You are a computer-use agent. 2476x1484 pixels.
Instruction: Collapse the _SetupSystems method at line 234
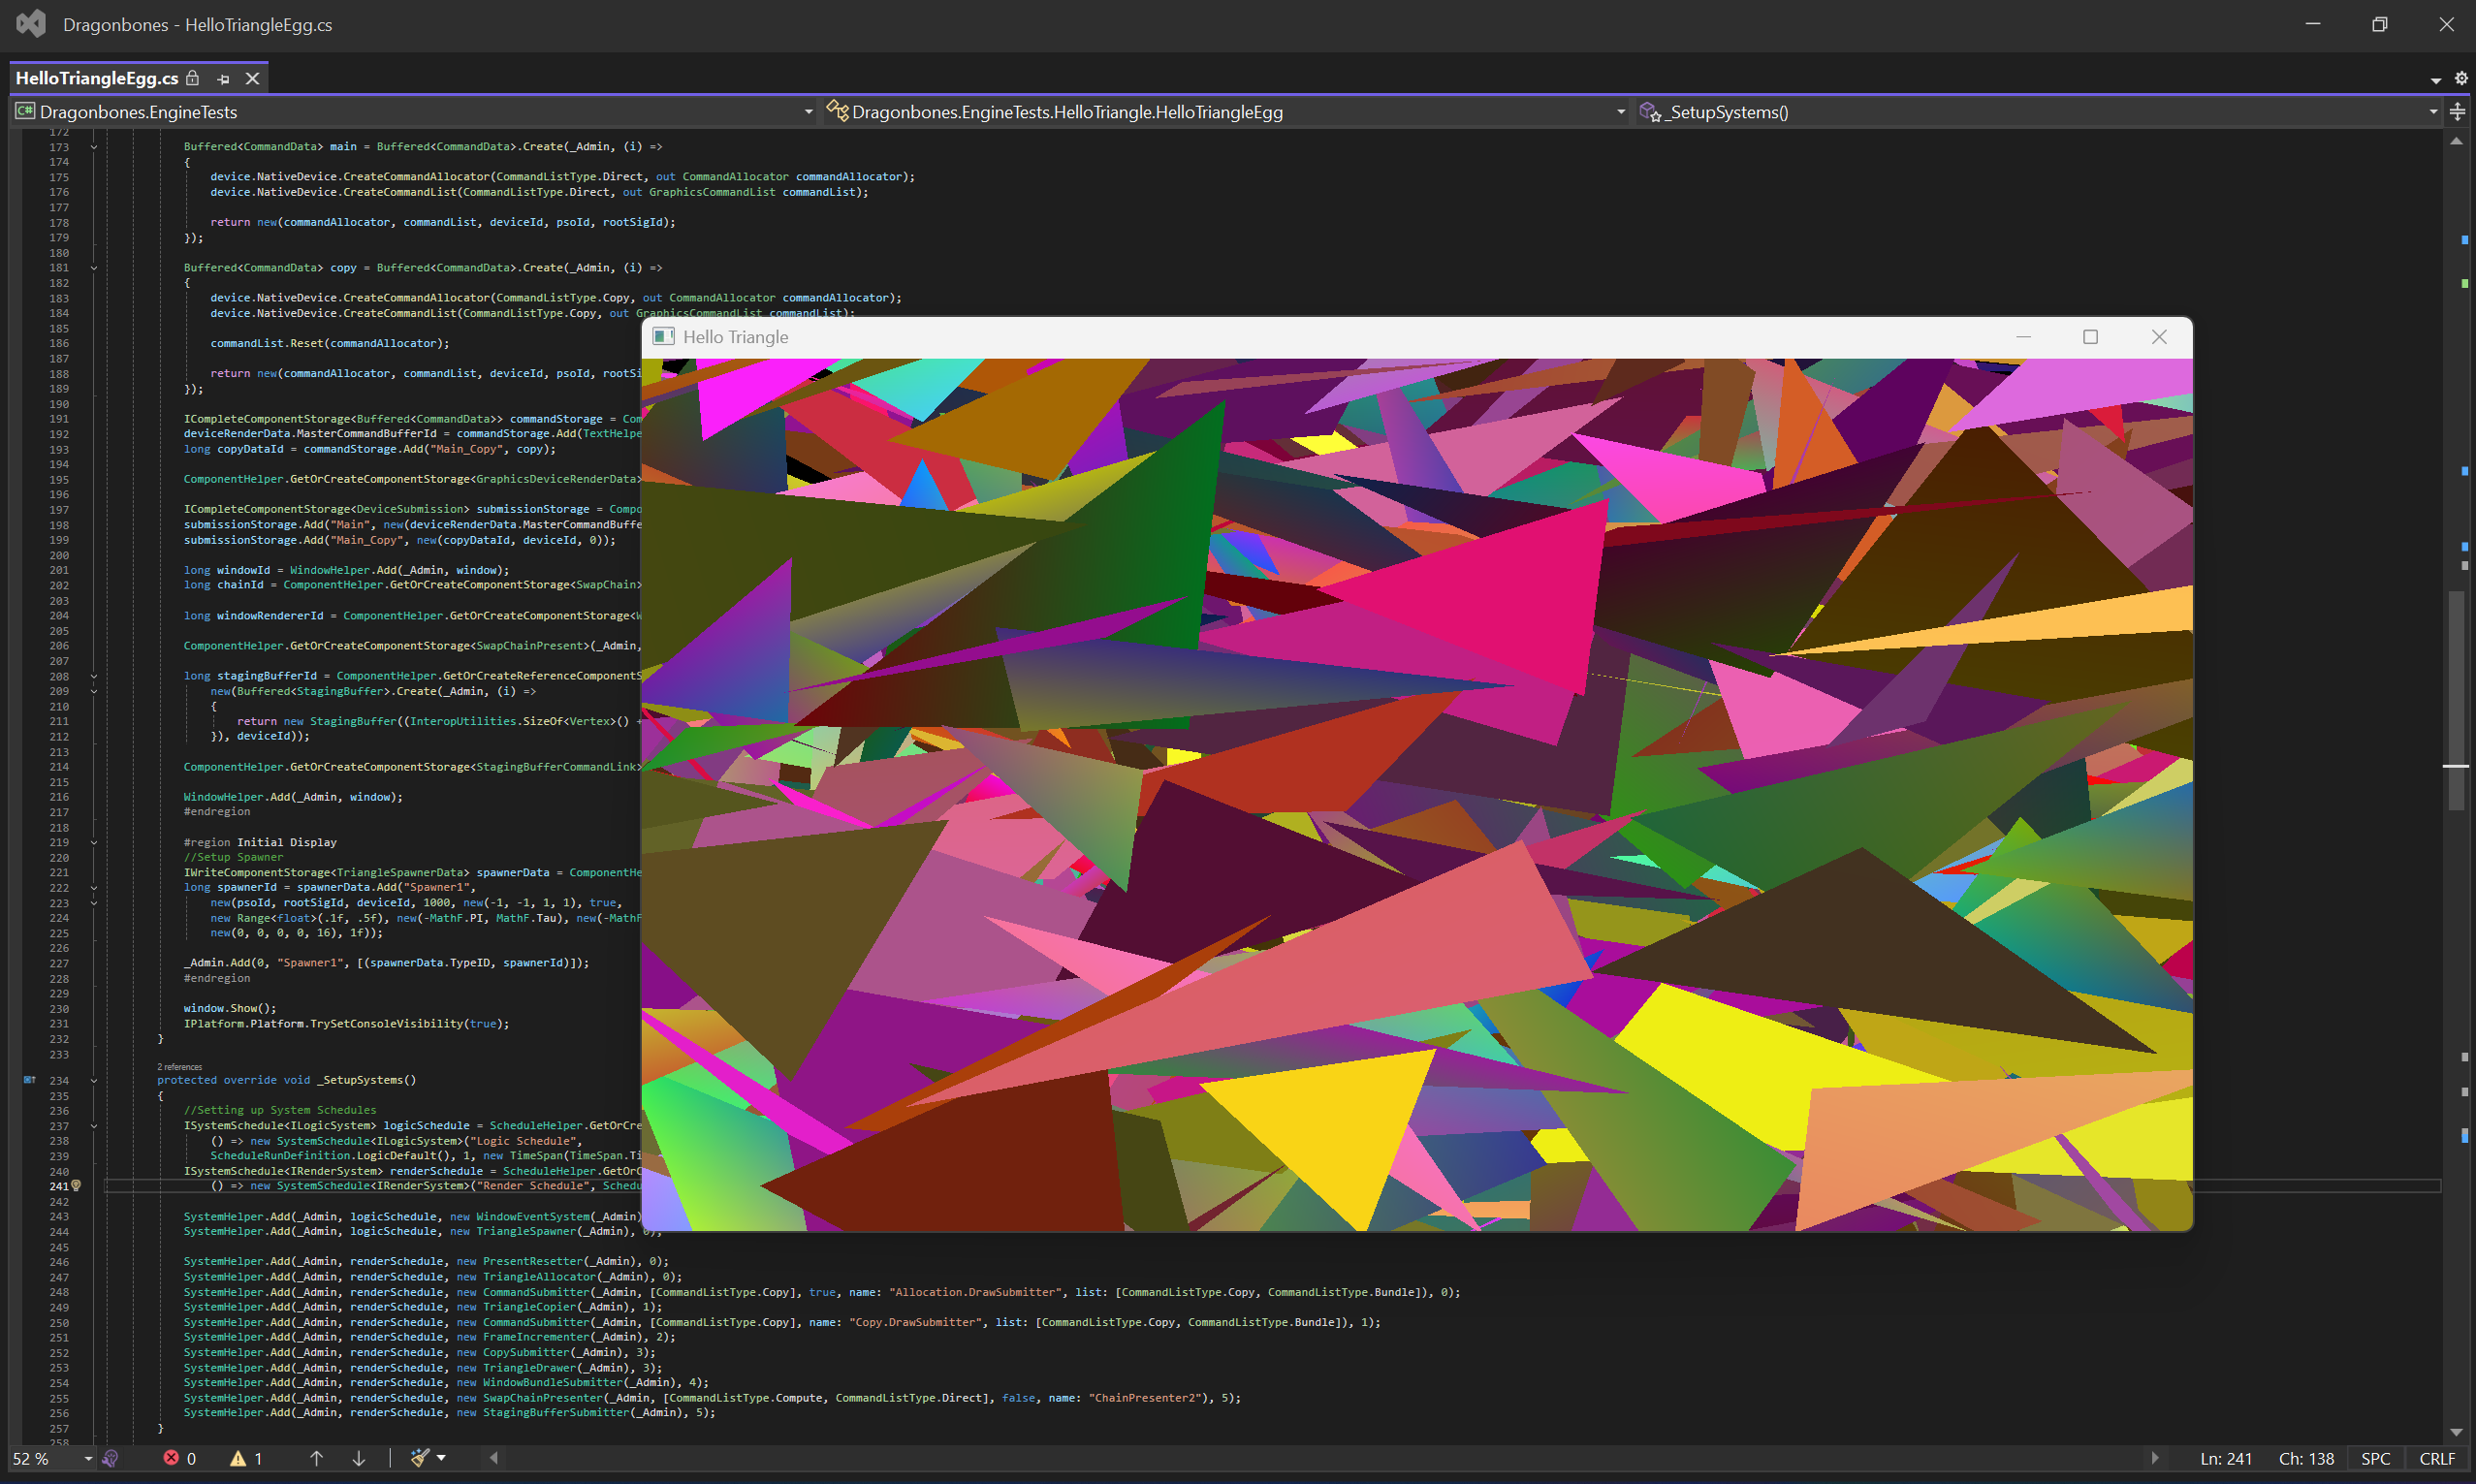point(94,1080)
